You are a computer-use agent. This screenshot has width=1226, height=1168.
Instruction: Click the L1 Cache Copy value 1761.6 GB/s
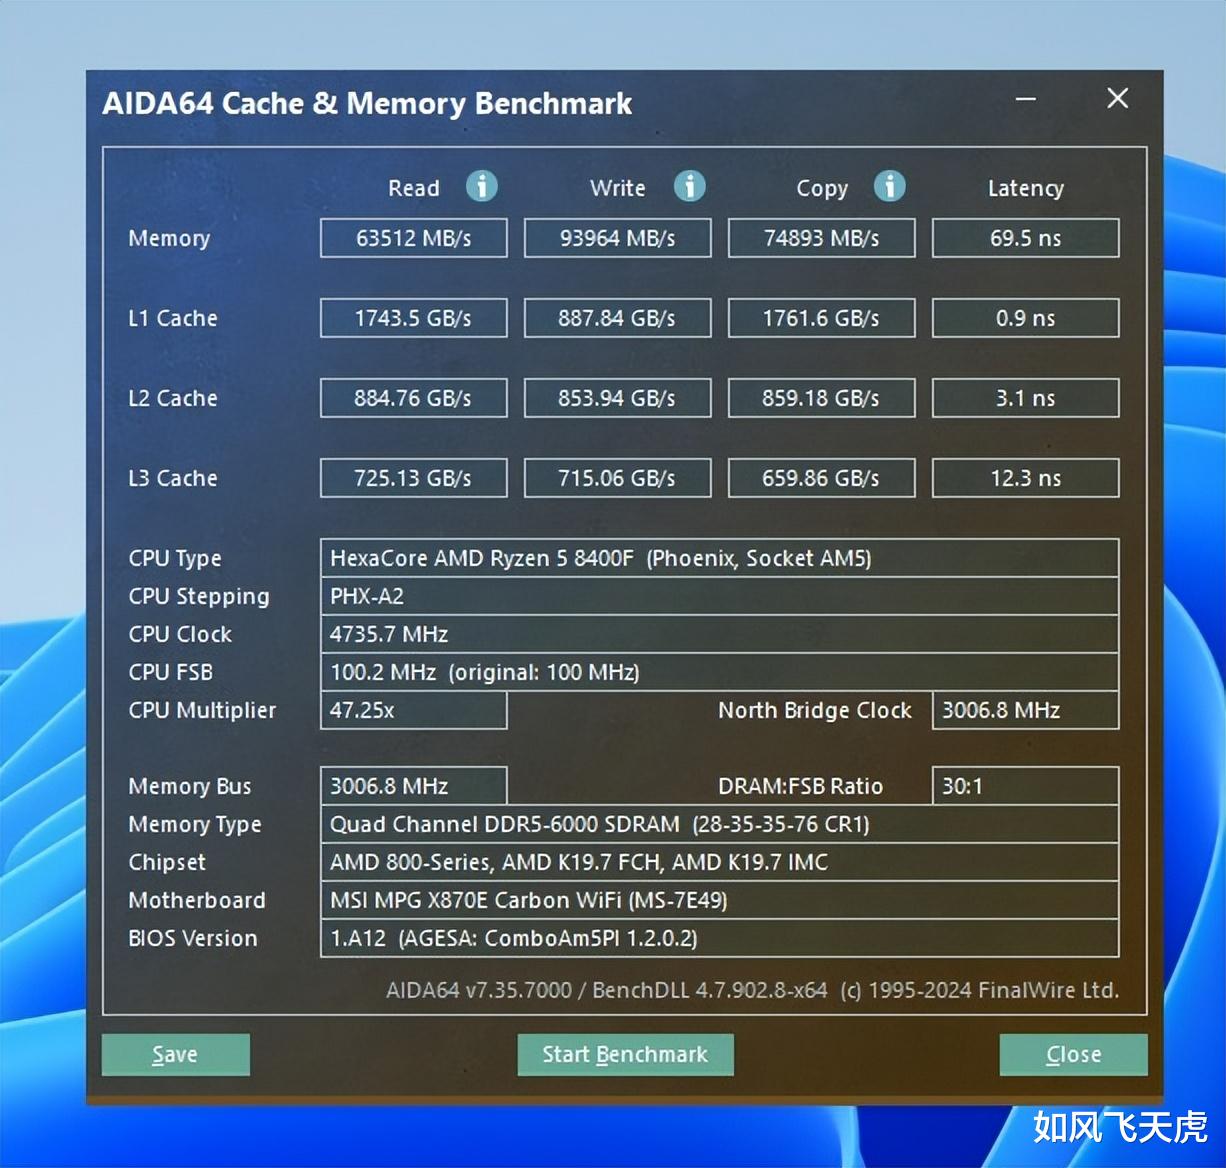click(822, 318)
